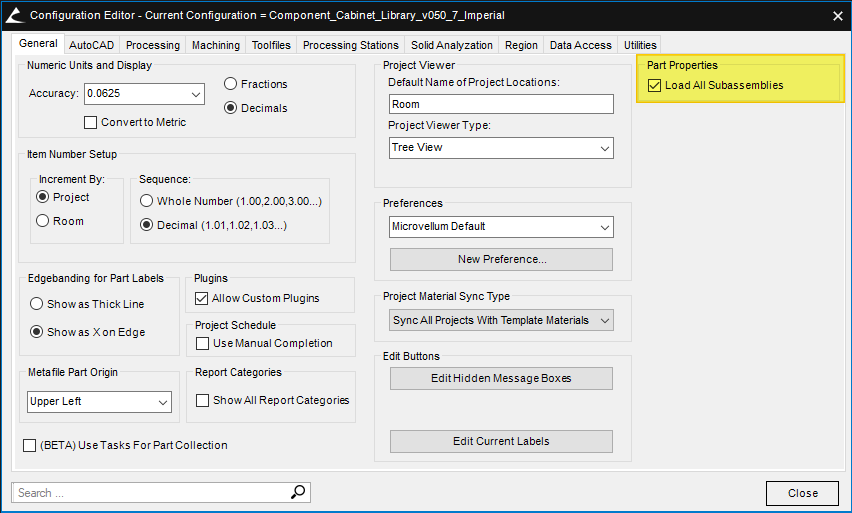Click the New Preference button
852x513 pixels.
click(x=501, y=259)
